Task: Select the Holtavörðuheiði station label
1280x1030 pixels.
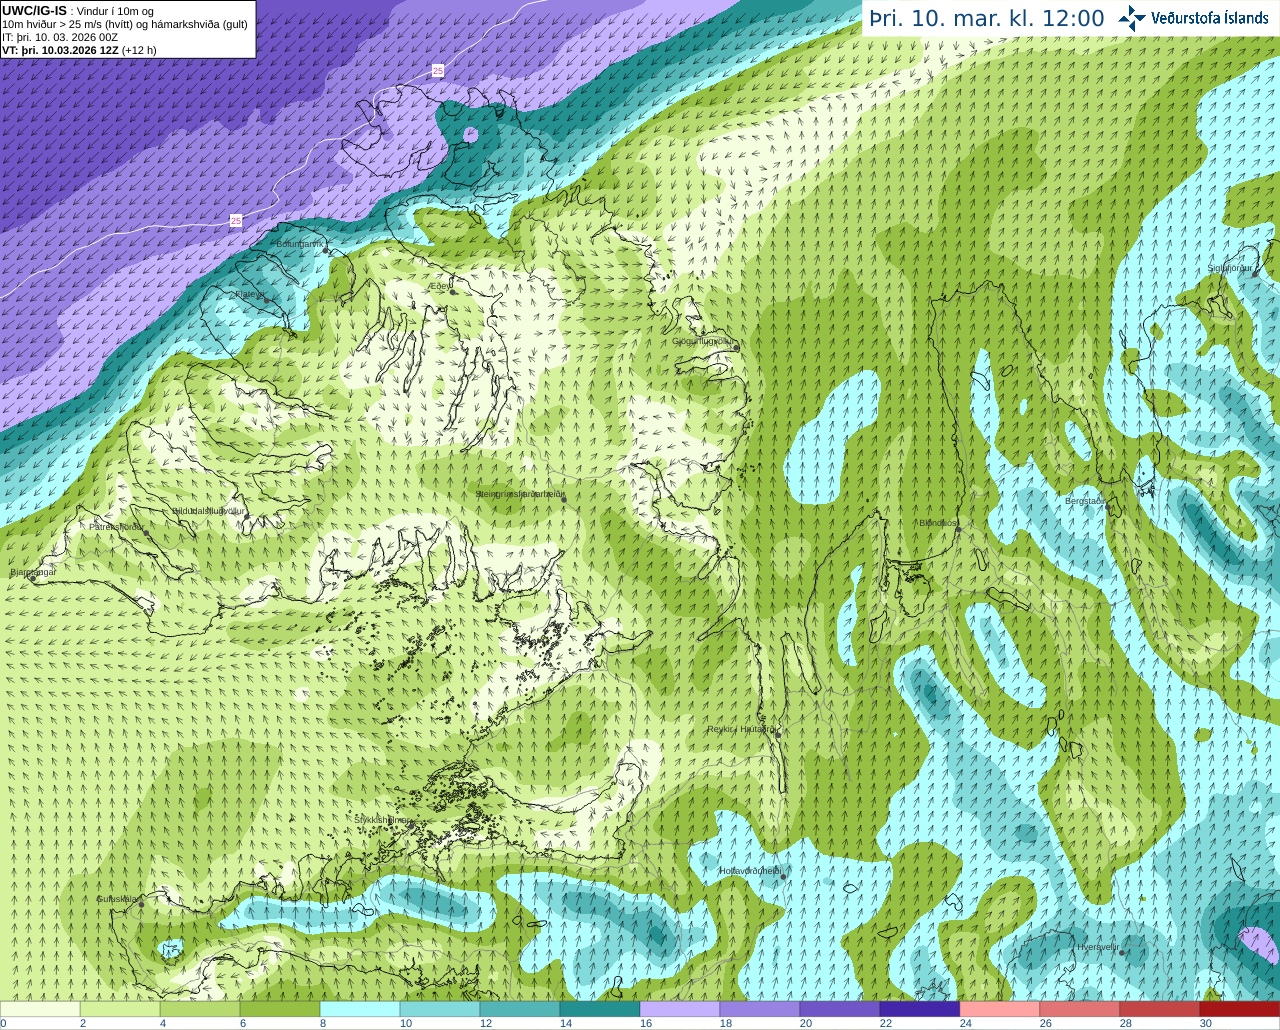Action: pyautogui.click(x=750, y=871)
